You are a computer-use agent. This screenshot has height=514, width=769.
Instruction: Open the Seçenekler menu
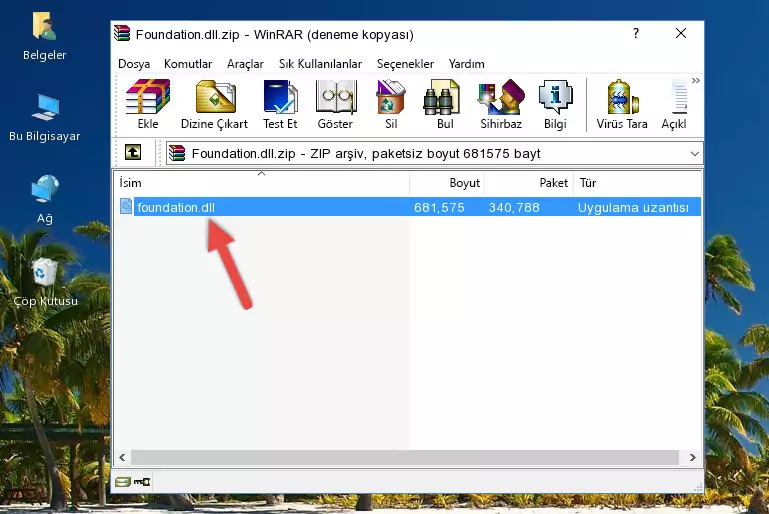[x=405, y=64]
